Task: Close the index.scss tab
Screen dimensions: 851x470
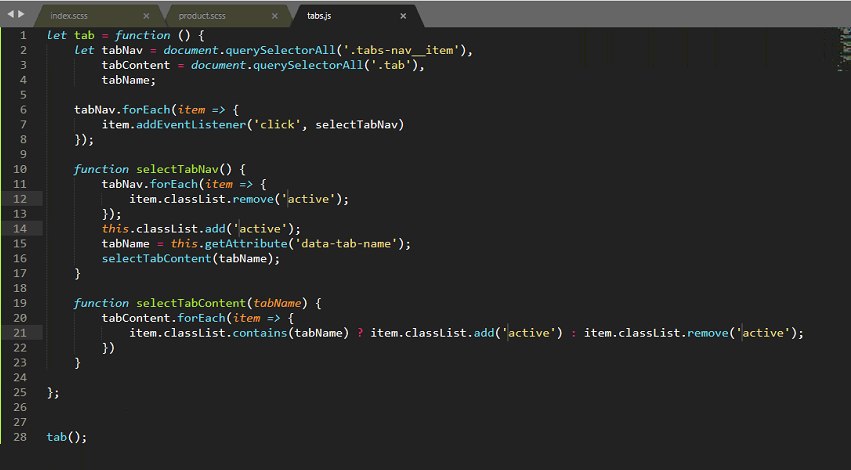Action: [146, 16]
